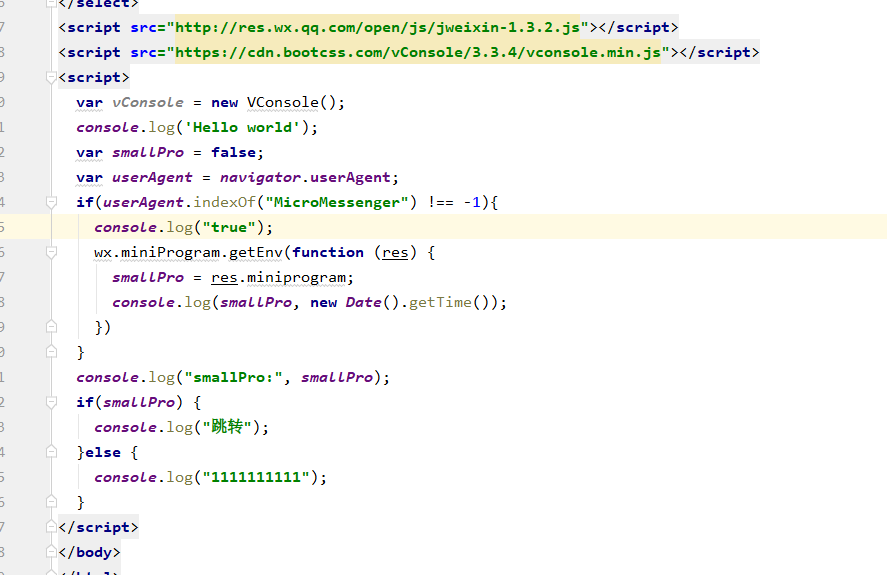Click fold-end marker on brace before </script>
This screenshot has width=887, height=575.
tap(51, 502)
